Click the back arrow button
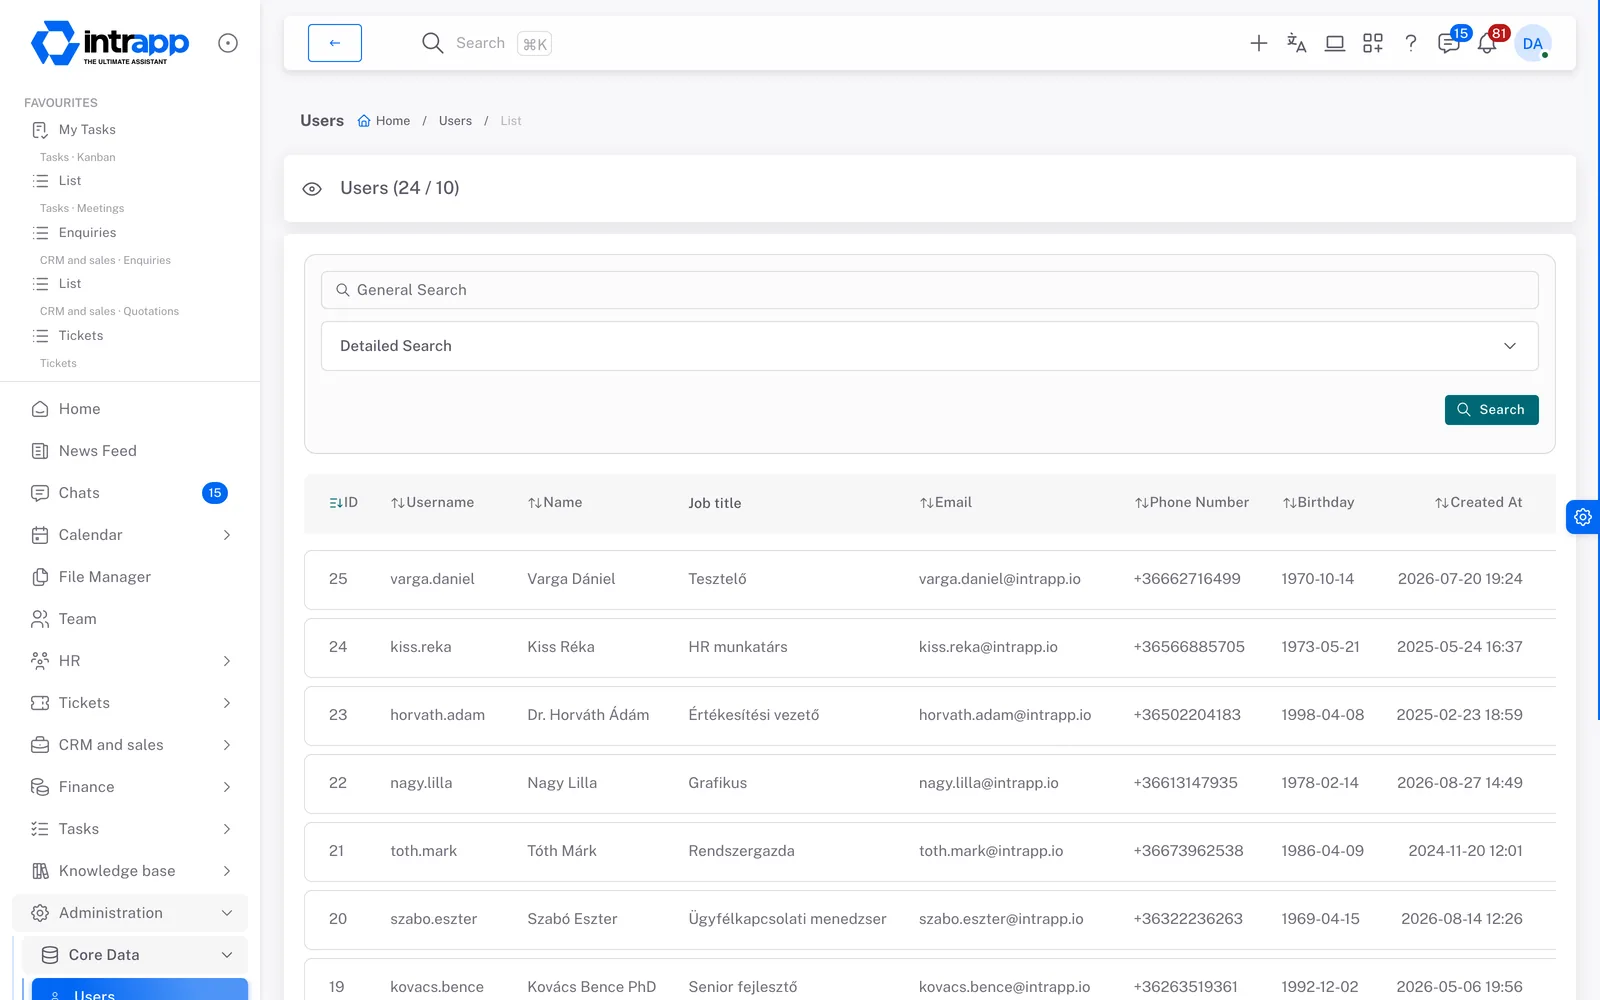This screenshot has height=1000, width=1600. click(335, 43)
